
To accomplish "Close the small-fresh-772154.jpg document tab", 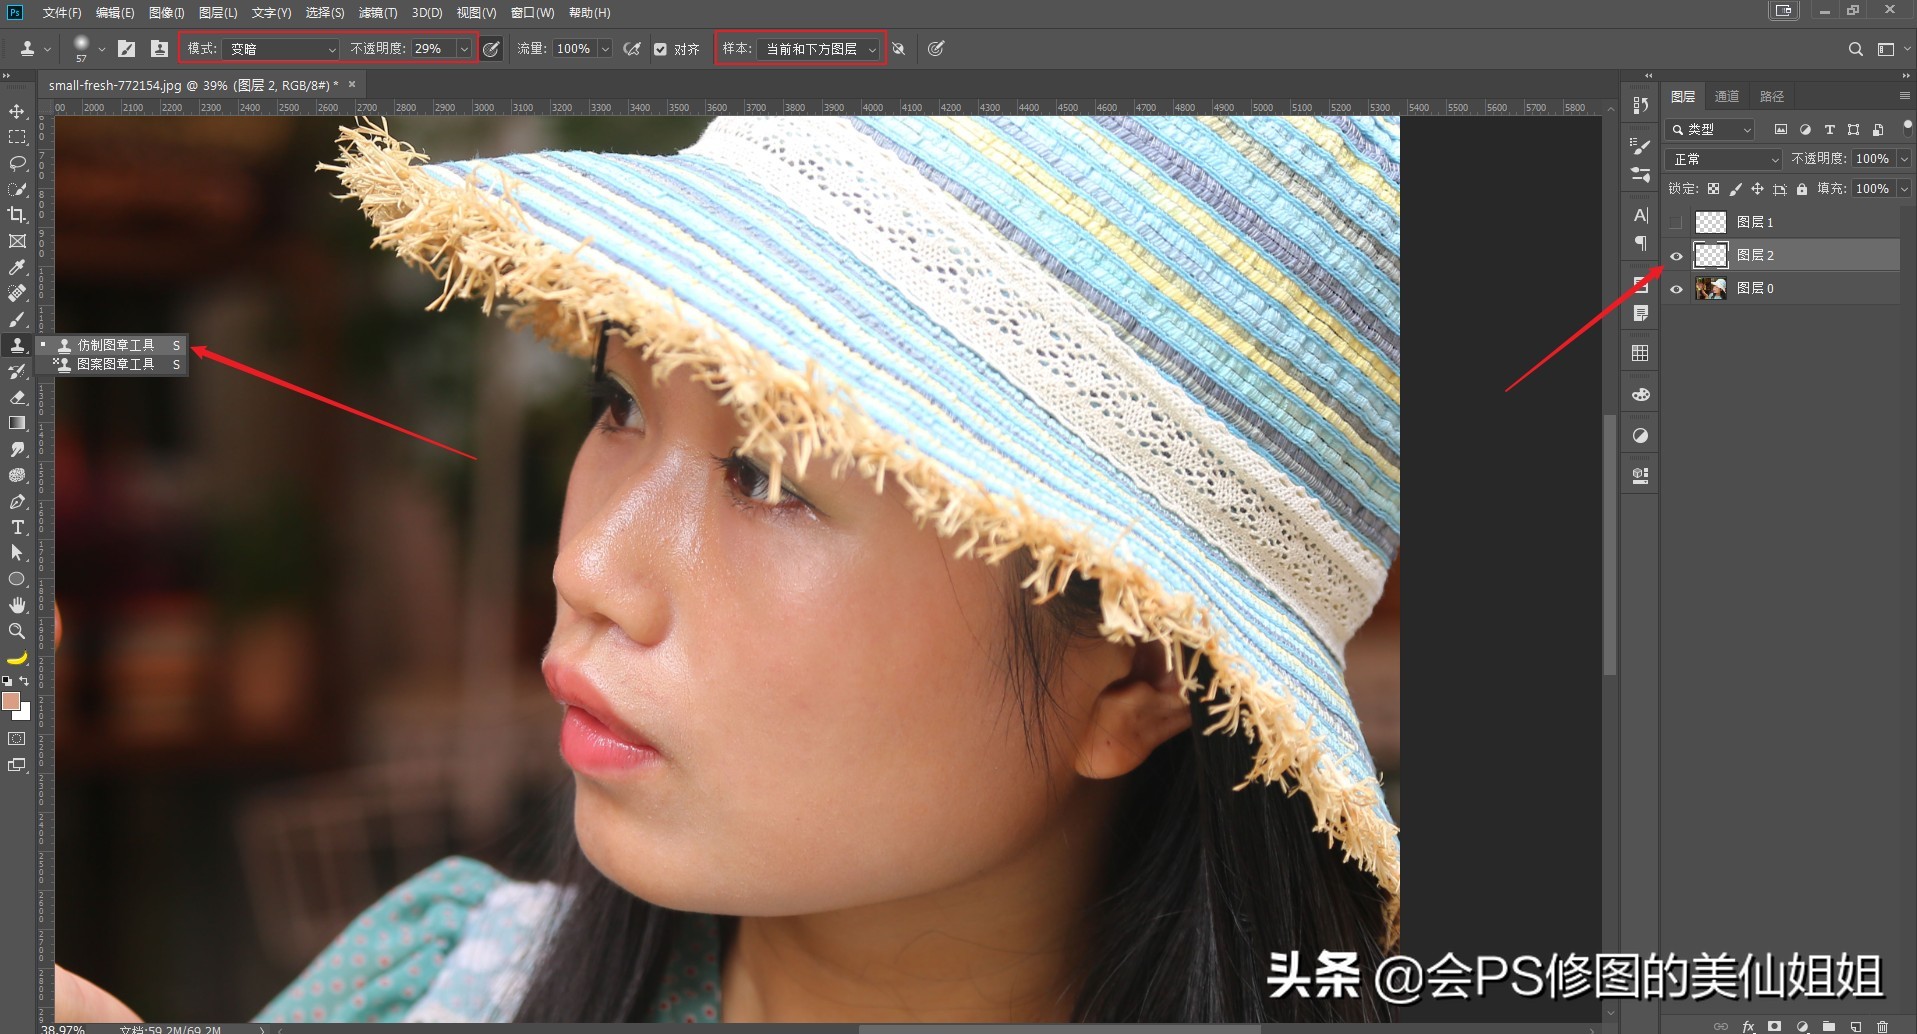I will coord(352,85).
